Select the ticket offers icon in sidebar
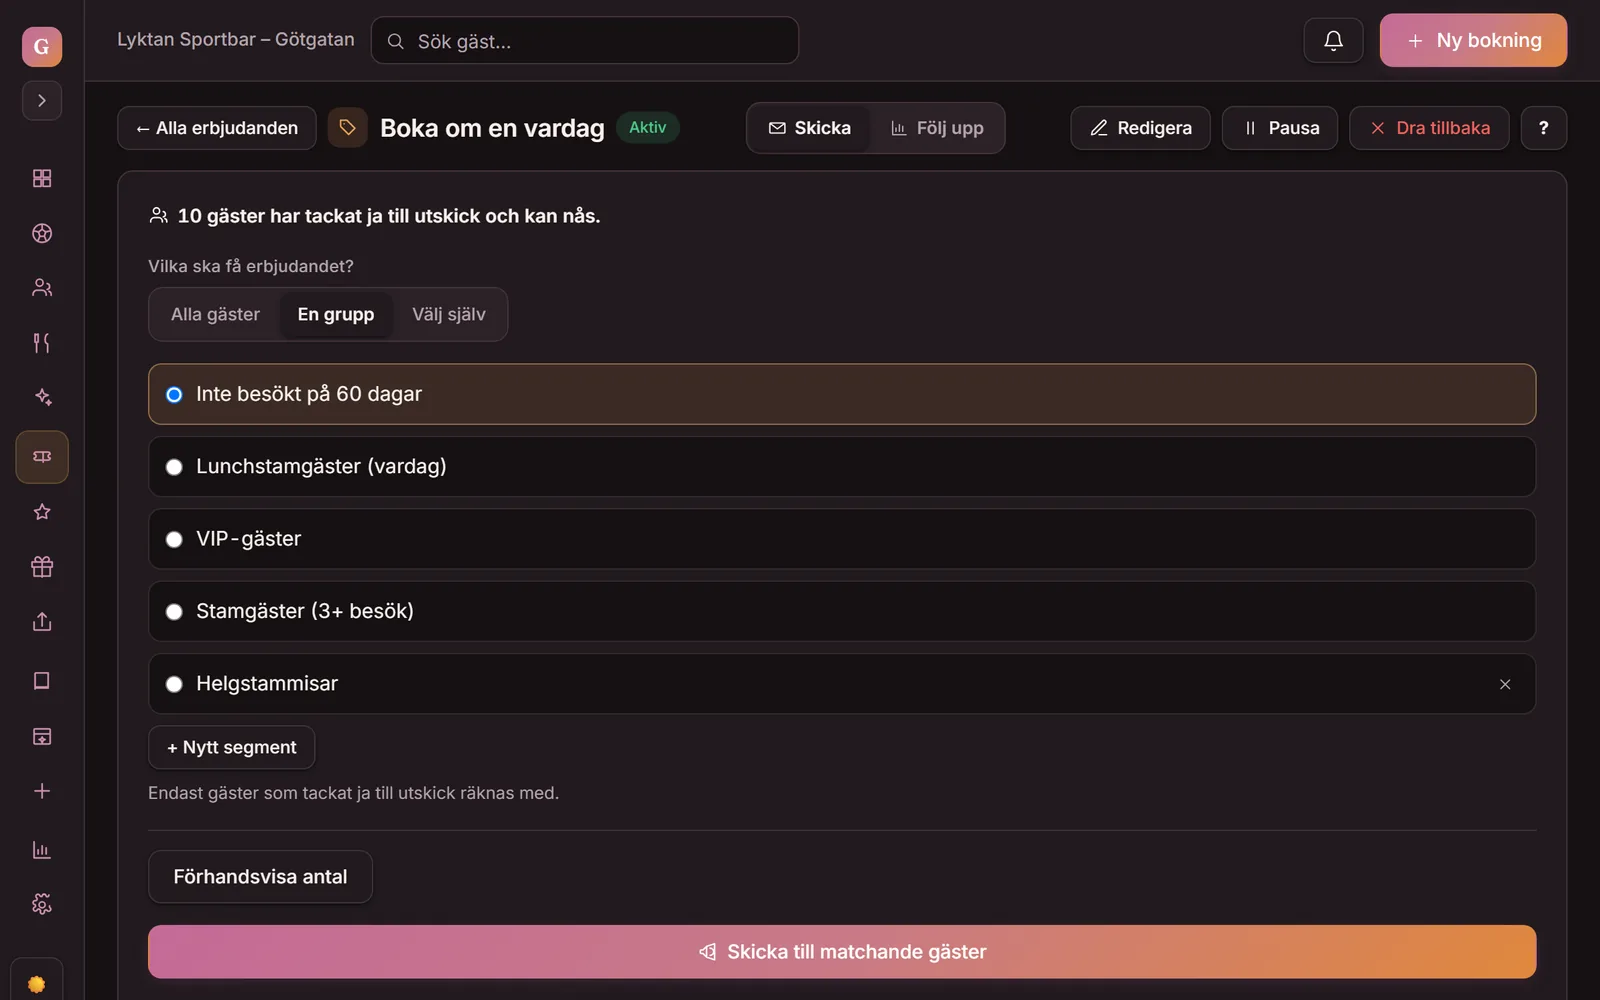This screenshot has height=1000, width=1600. pos(42,457)
